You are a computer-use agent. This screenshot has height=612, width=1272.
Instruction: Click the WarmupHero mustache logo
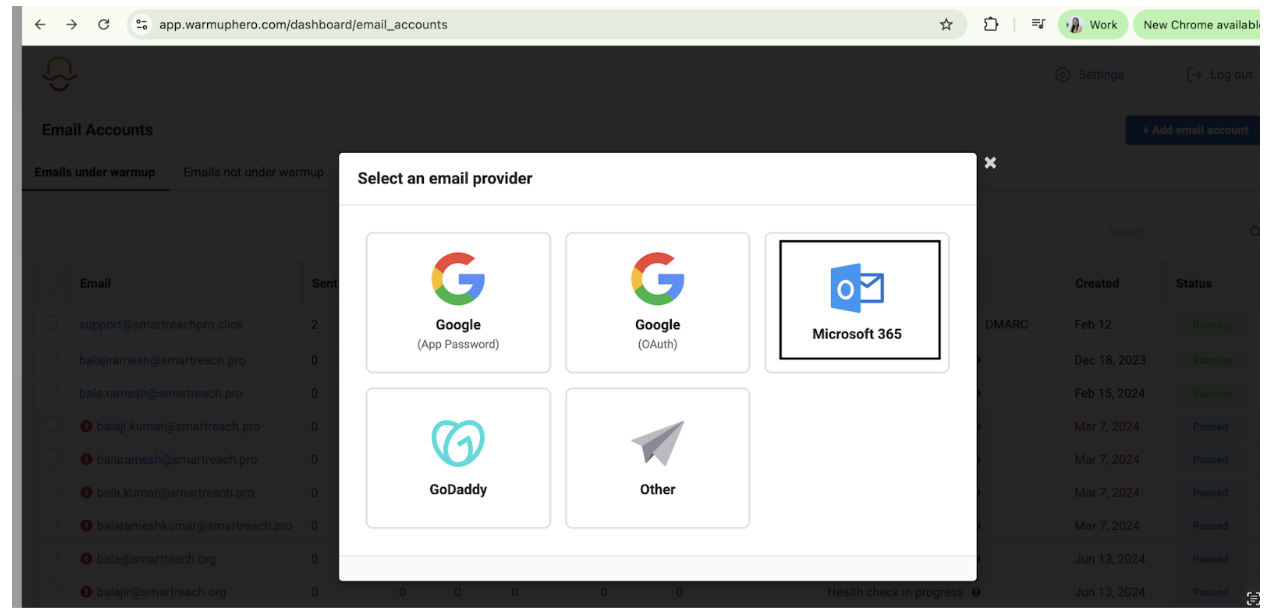click(x=59, y=75)
